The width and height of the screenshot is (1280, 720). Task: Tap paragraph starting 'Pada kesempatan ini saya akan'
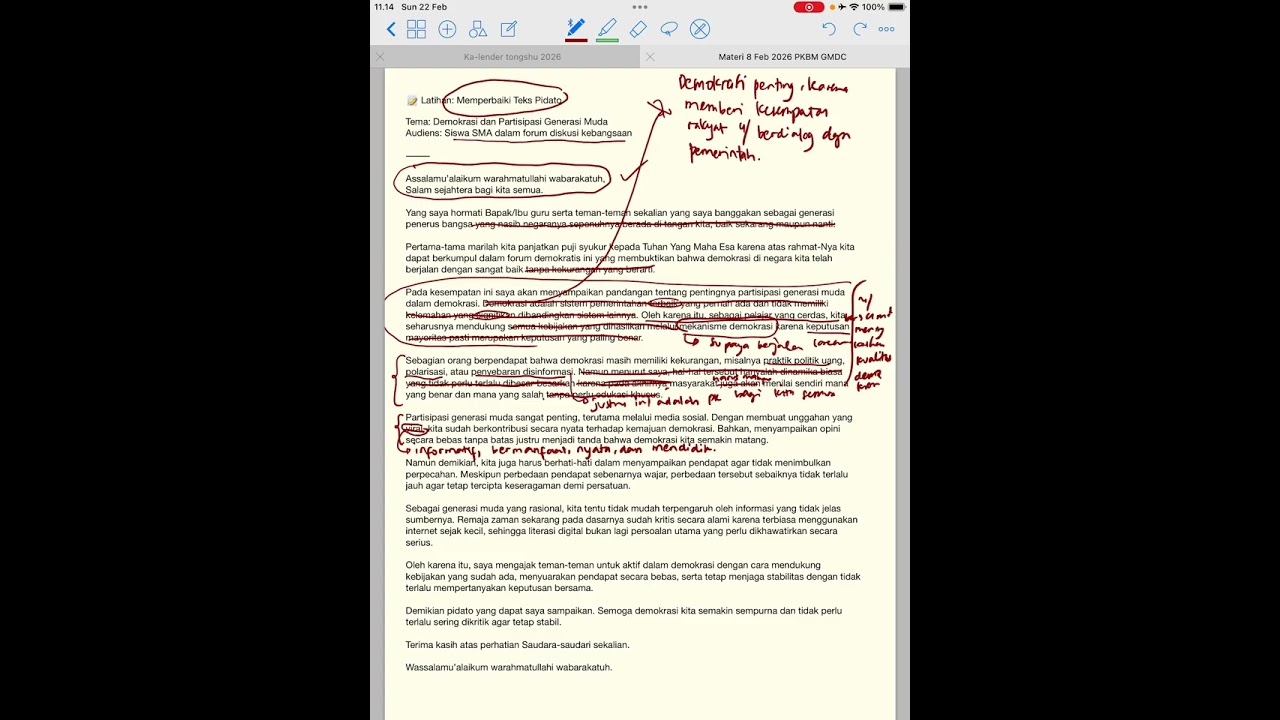[627, 315]
